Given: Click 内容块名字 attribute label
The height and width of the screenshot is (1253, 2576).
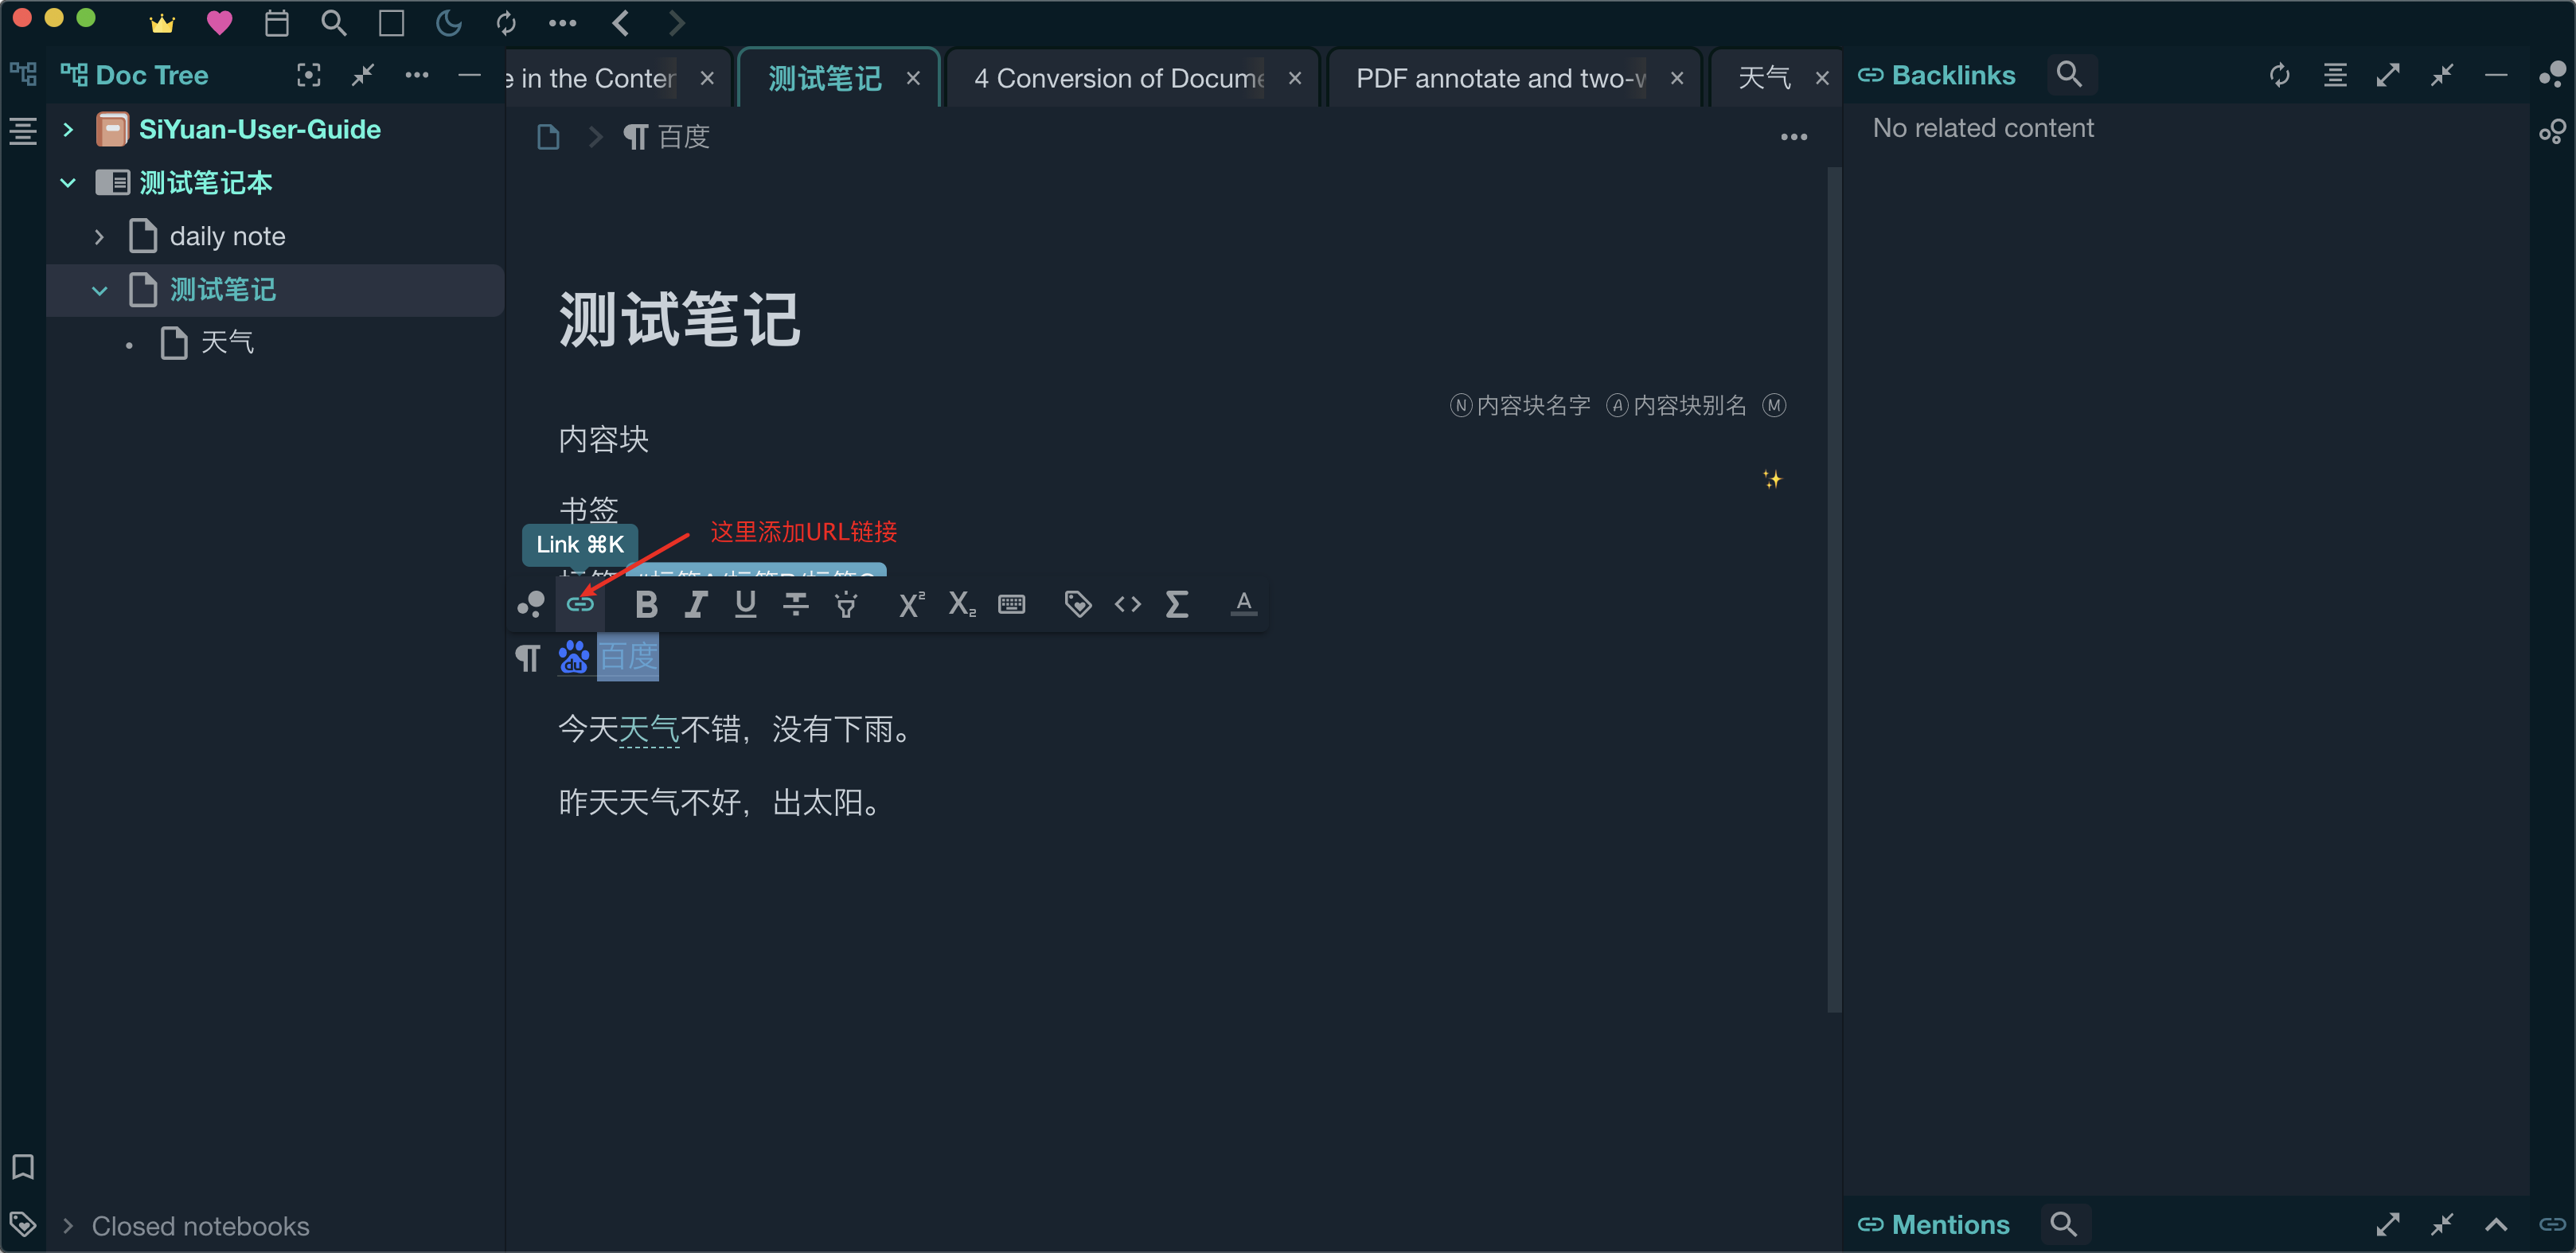Looking at the screenshot, I should click(x=1521, y=405).
